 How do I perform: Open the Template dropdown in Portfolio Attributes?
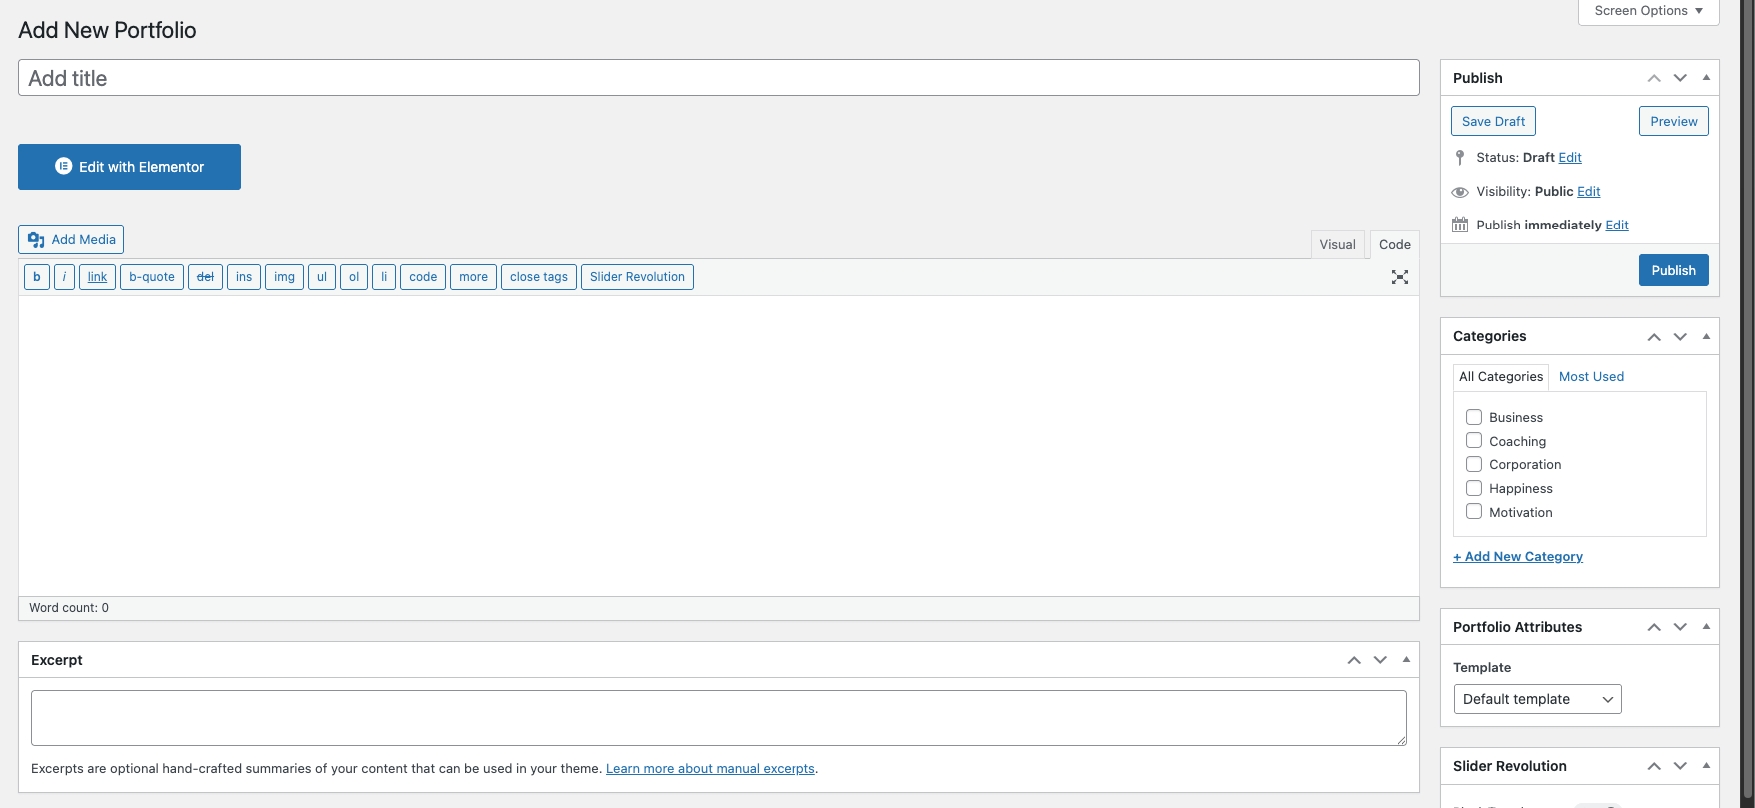click(1537, 699)
